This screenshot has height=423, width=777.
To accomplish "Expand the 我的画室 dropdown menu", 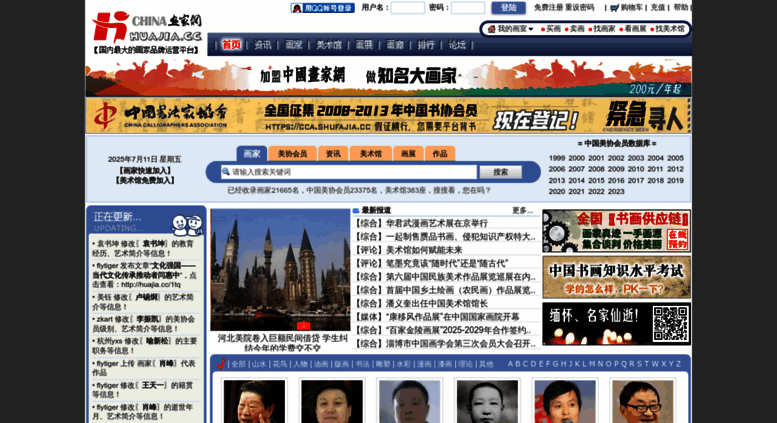I will coord(515,29).
